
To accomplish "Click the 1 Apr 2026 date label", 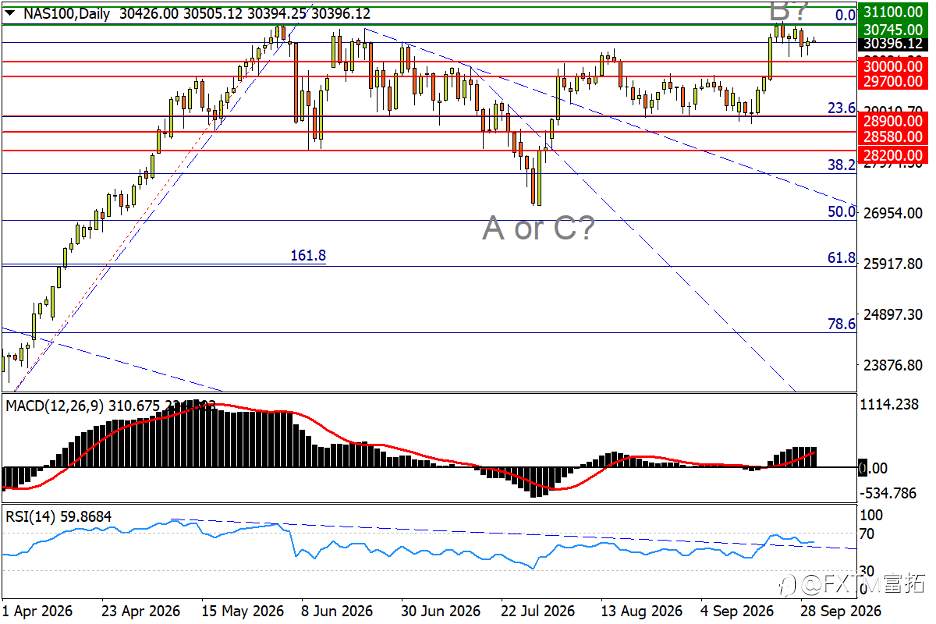I will [x=37, y=611].
